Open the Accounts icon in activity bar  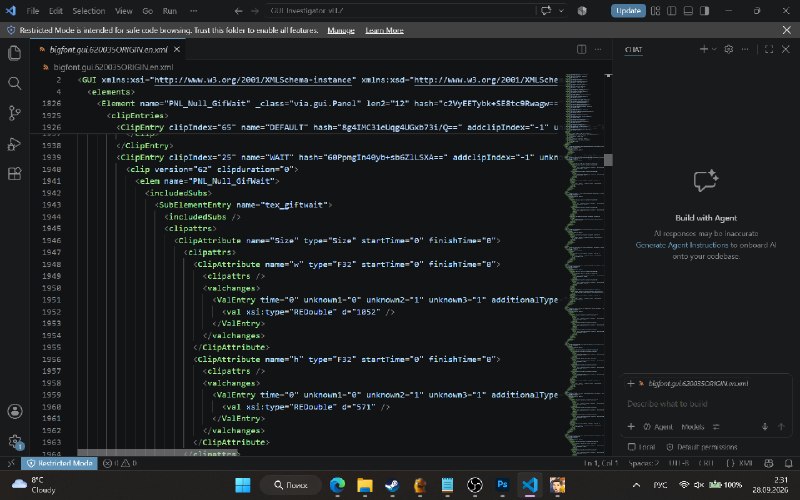point(15,411)
